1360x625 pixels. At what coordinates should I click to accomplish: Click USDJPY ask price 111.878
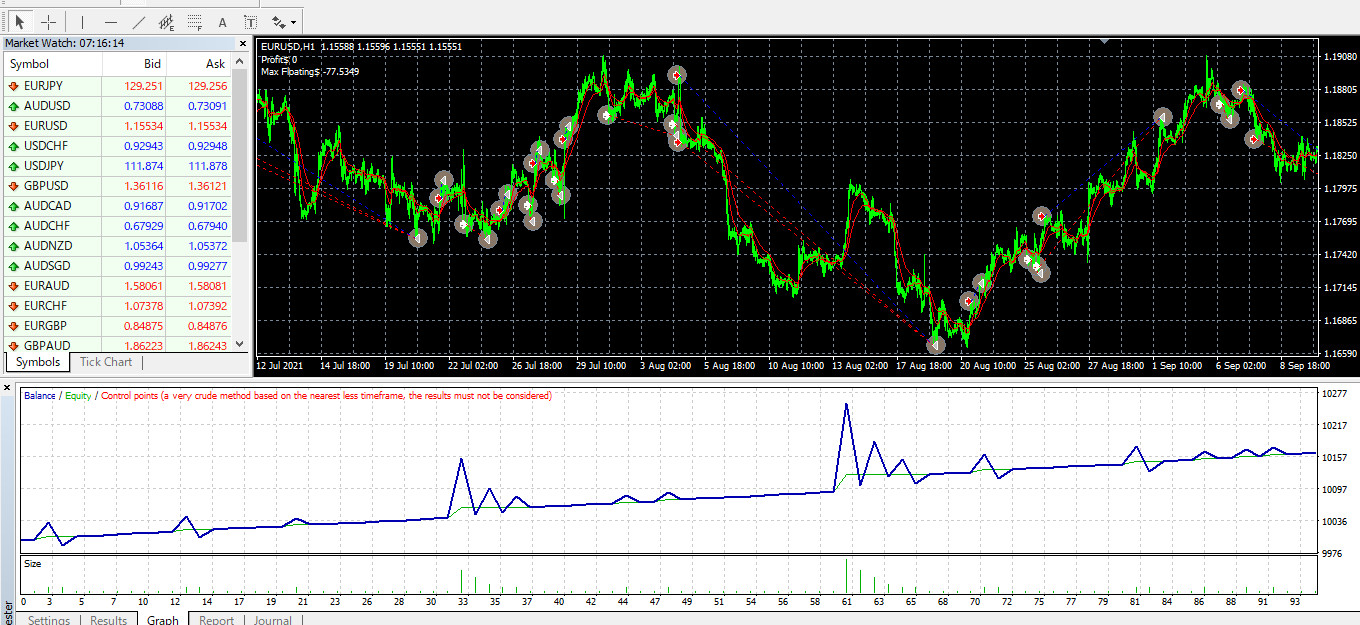point(207,166)
